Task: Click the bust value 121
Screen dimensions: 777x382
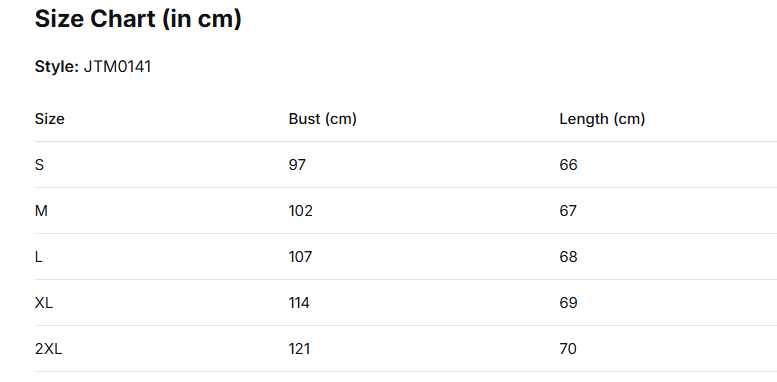Action: click(299, 349)
